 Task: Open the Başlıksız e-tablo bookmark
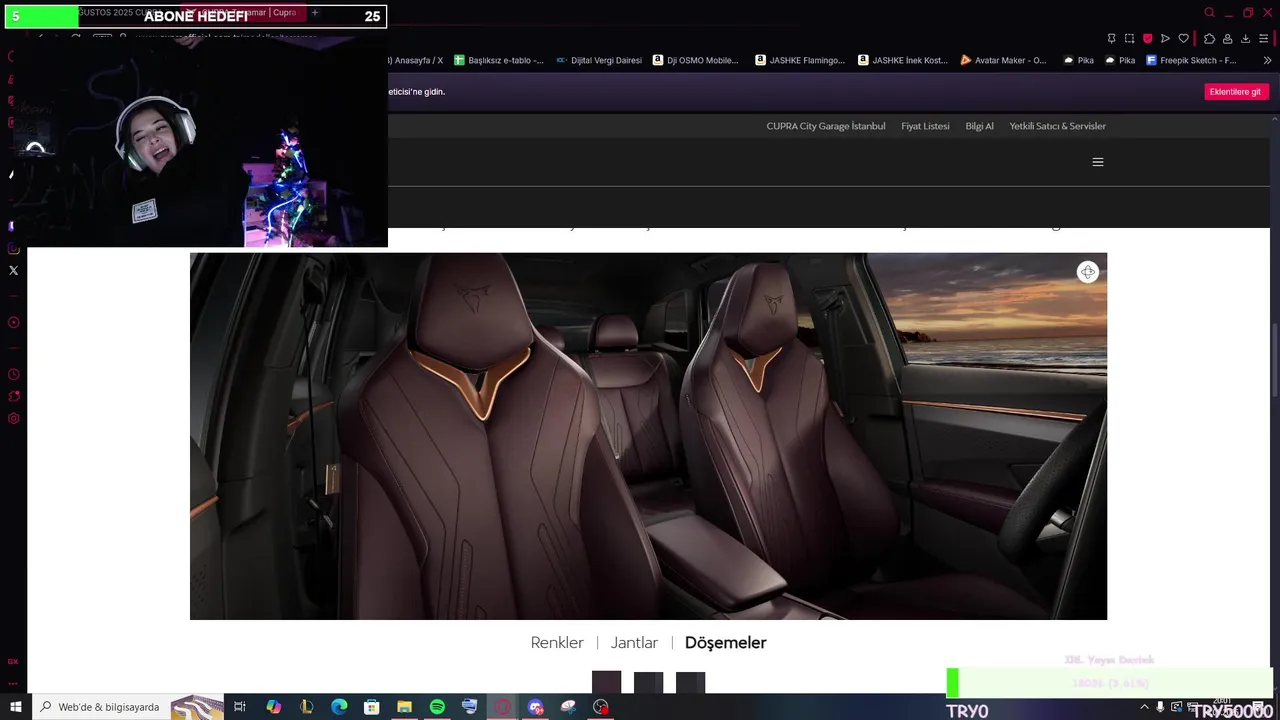tap(499, 60)
